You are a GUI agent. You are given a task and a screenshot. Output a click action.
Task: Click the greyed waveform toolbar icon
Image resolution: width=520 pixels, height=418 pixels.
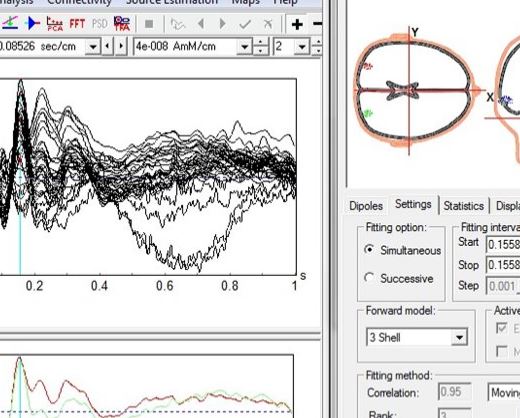(x=177, y=24)
